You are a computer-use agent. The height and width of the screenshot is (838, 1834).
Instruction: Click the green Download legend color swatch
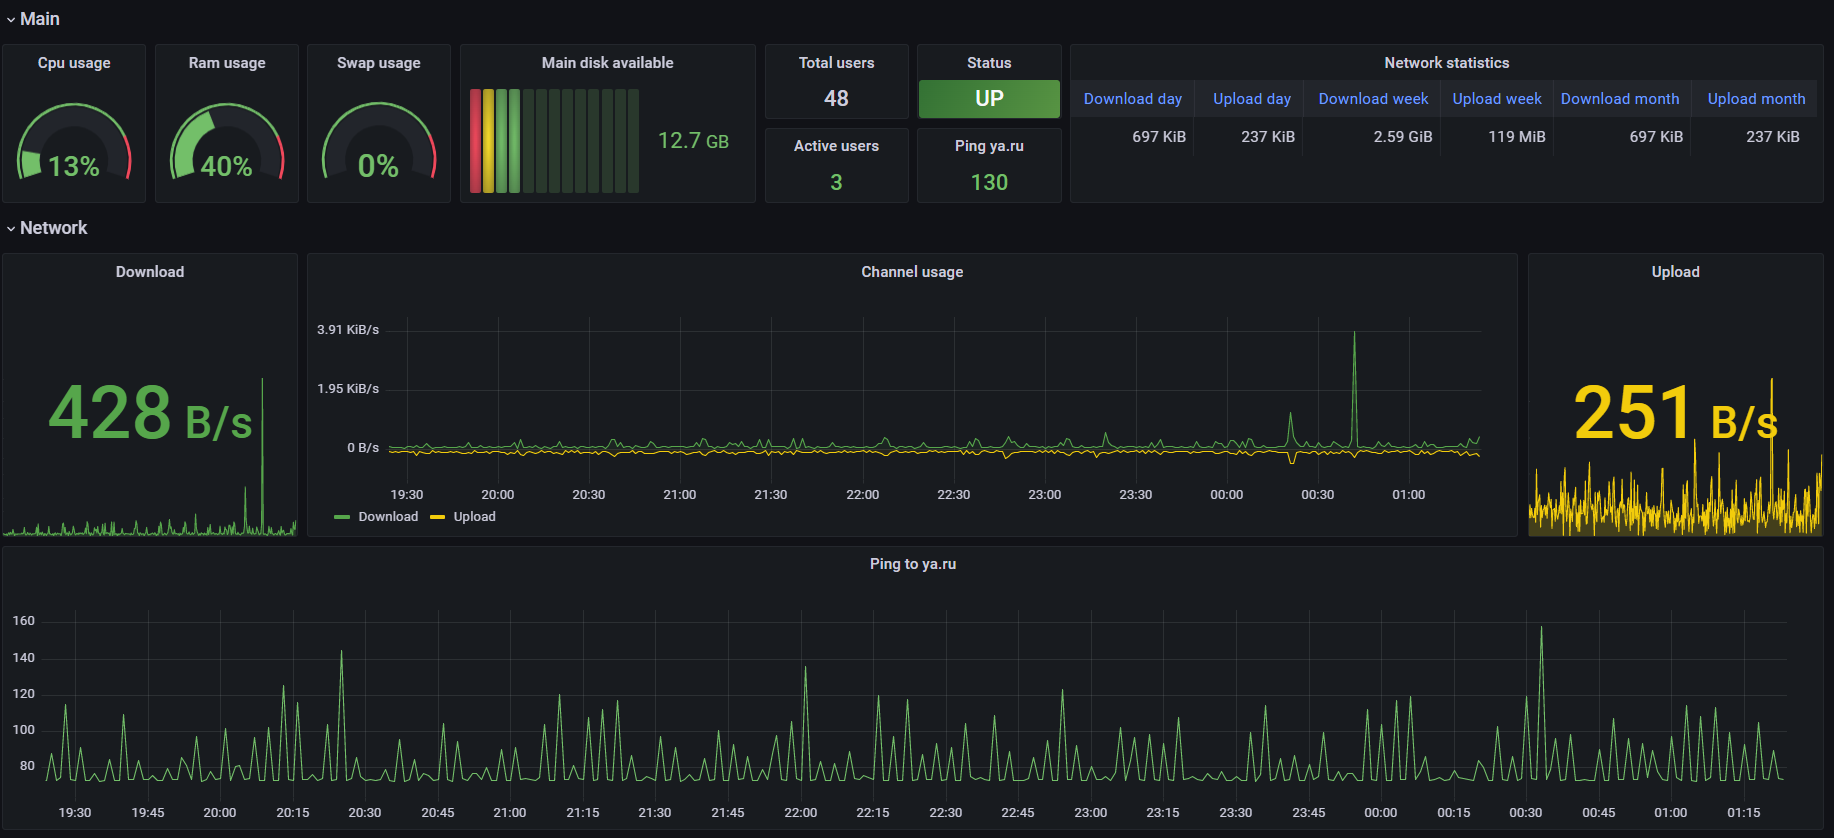[x=342, y=517]
